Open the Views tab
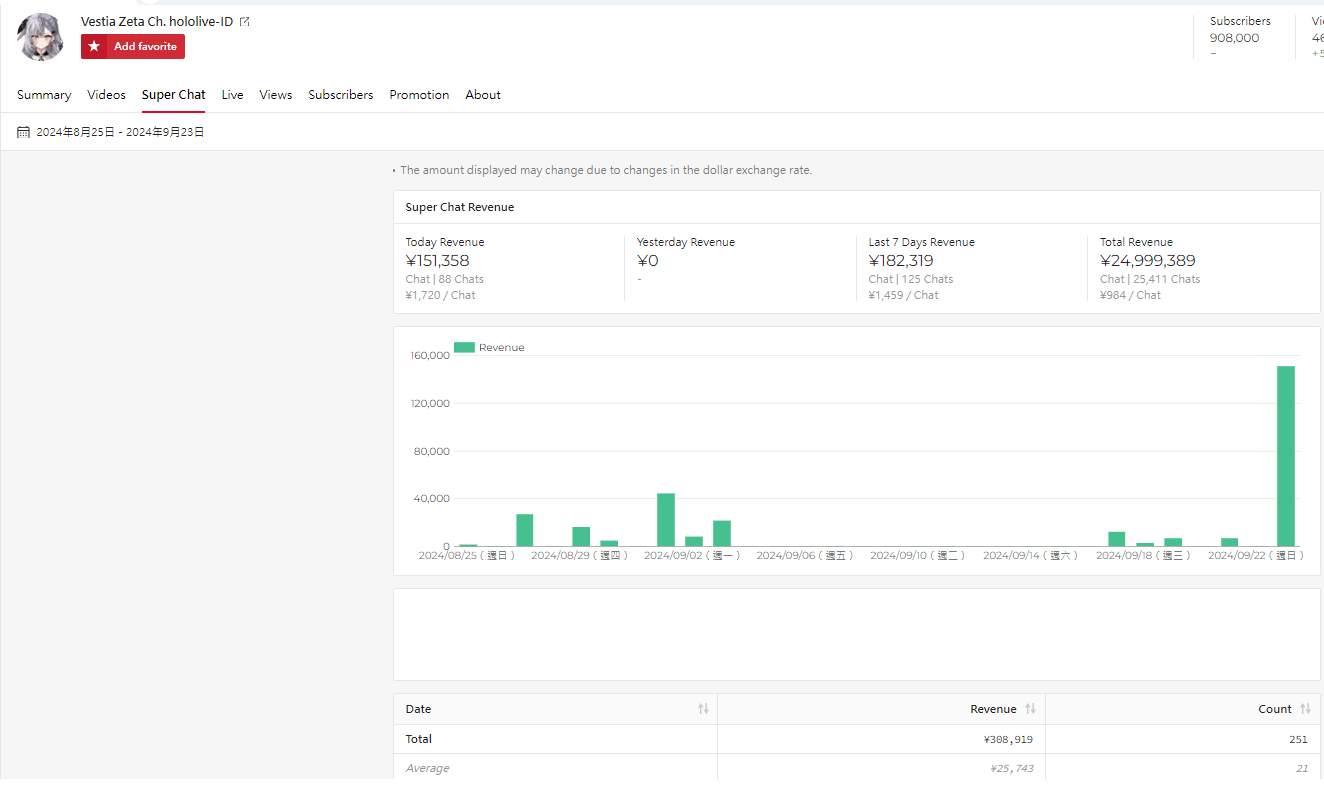1324x808 pixels. 276,95
